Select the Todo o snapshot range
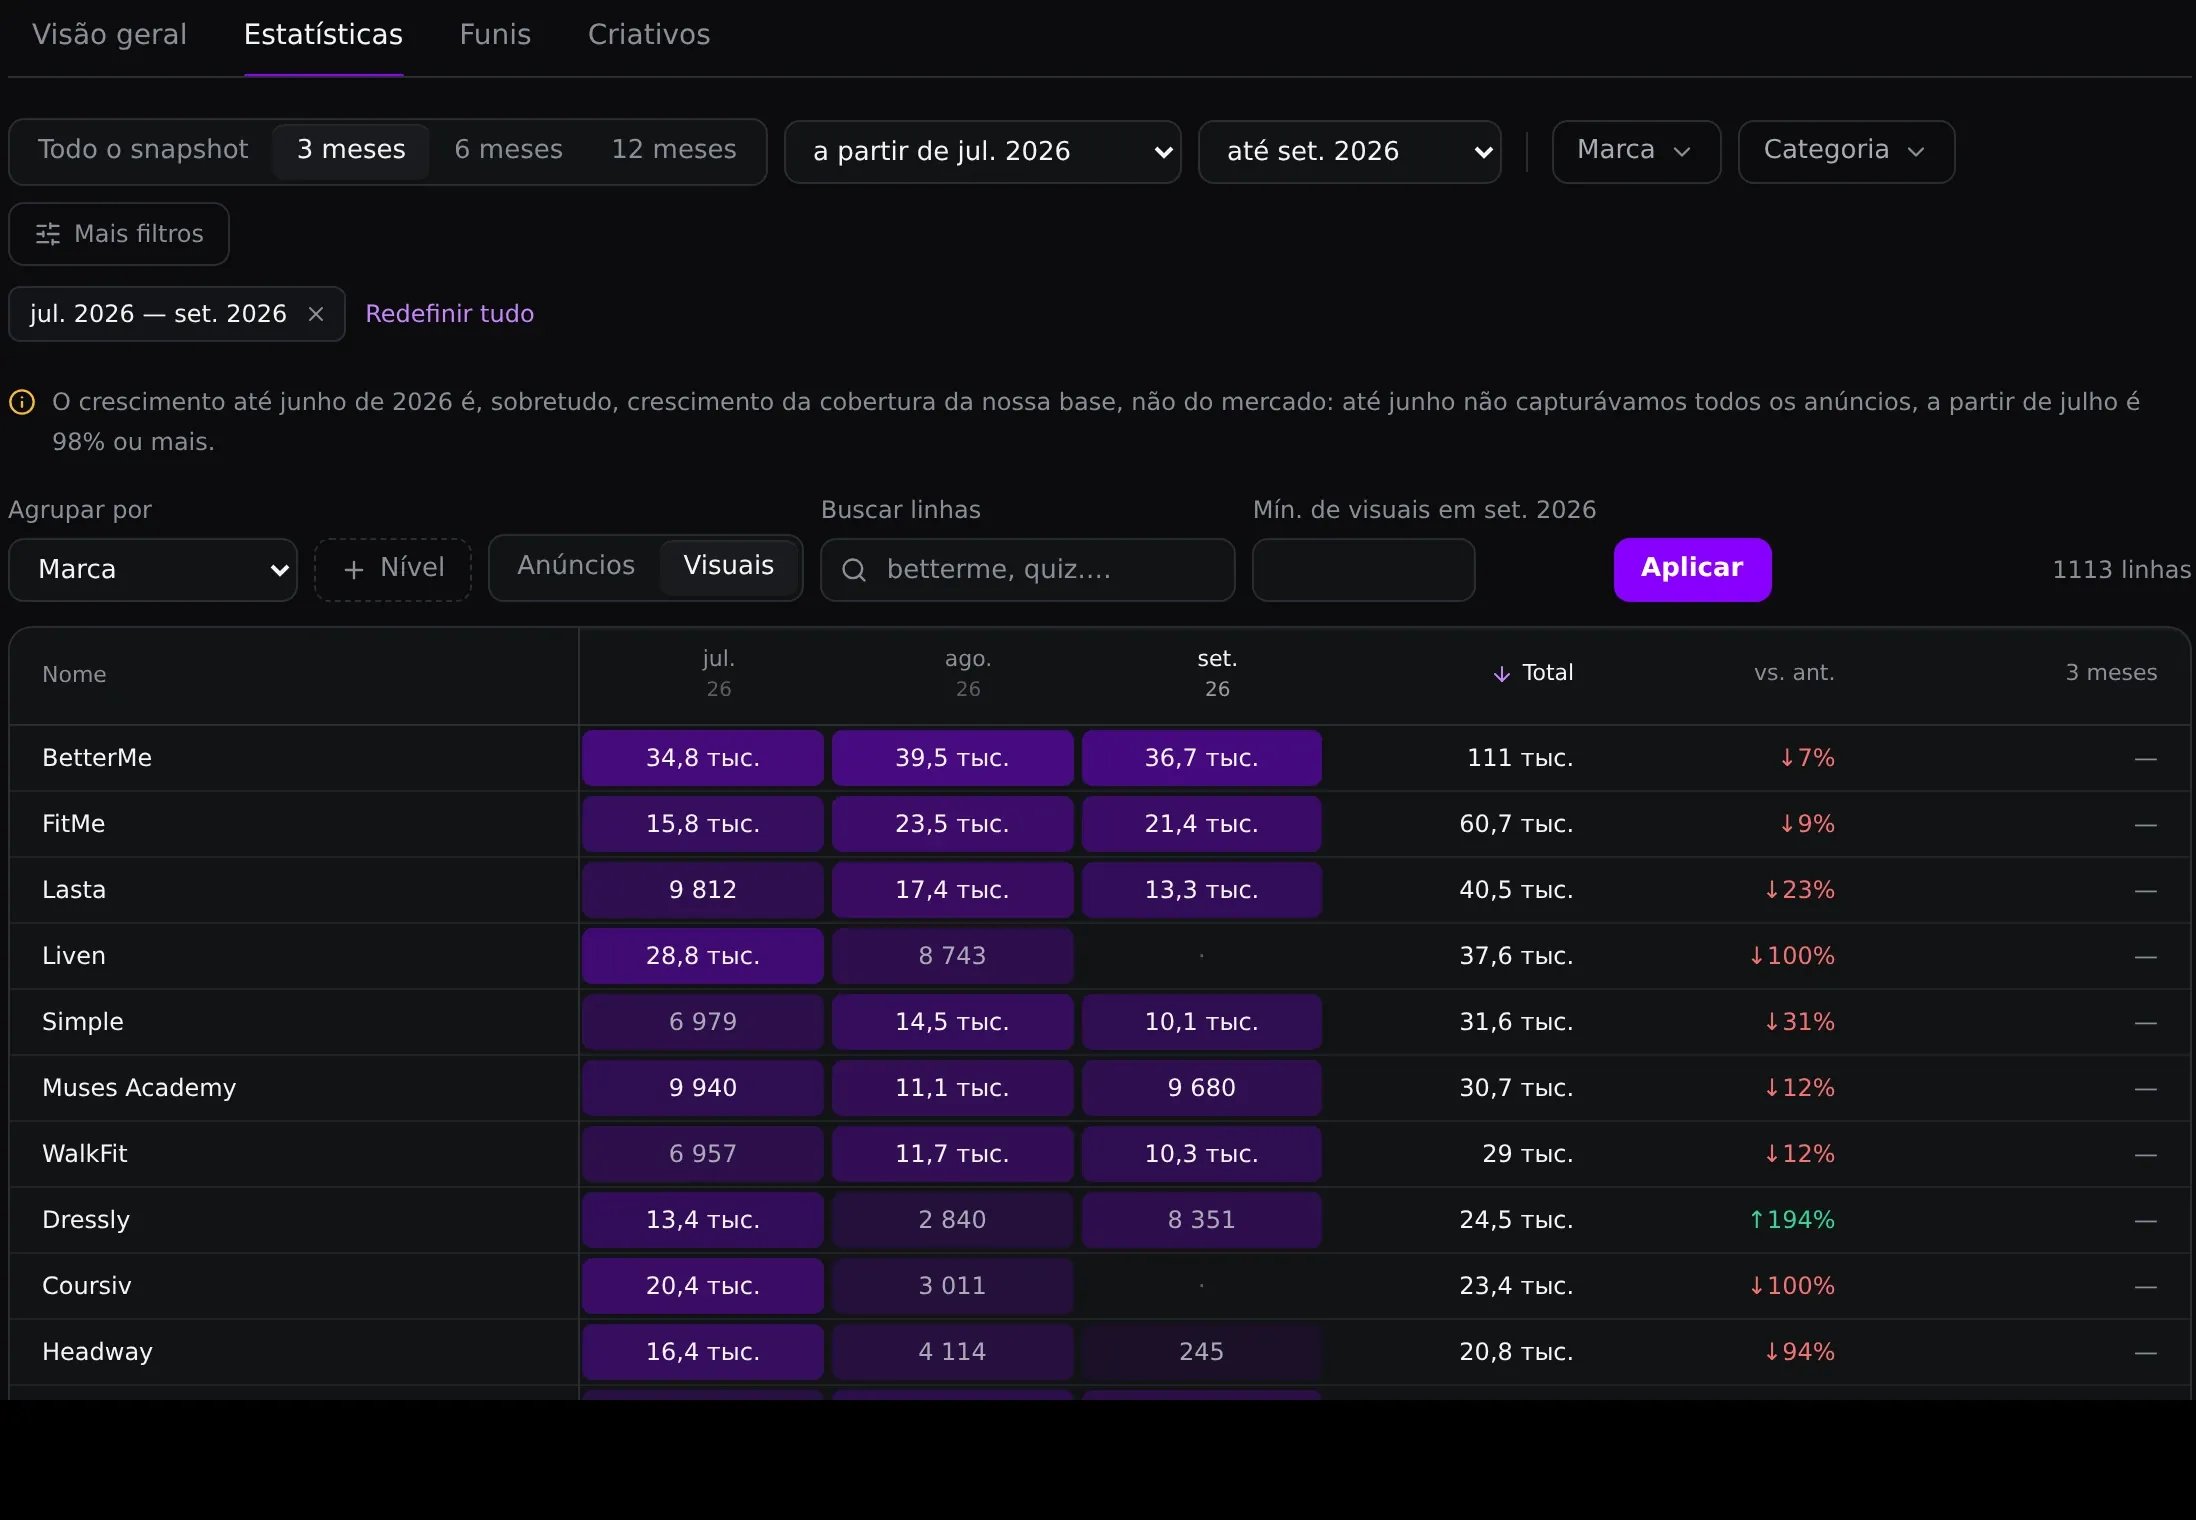 tap(143, 150)
